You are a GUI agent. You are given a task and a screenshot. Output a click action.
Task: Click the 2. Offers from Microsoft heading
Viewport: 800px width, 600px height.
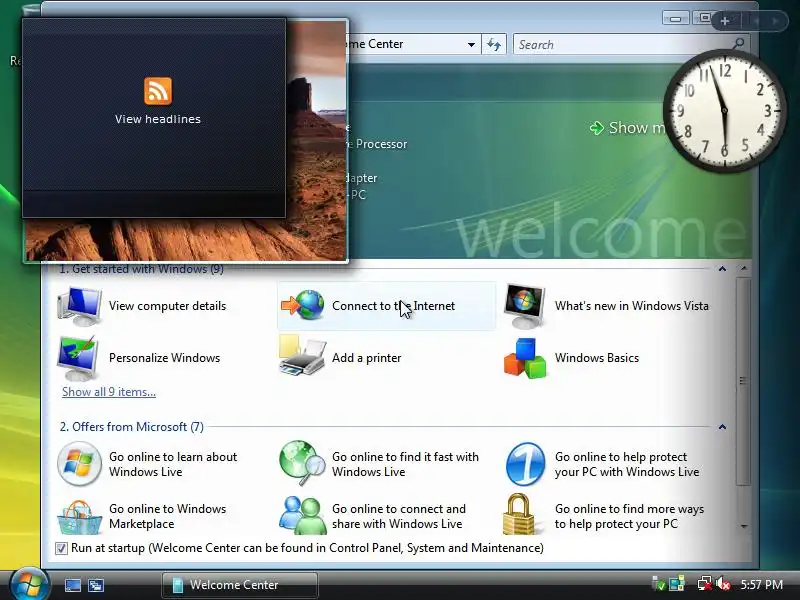(x=132, y=427)
